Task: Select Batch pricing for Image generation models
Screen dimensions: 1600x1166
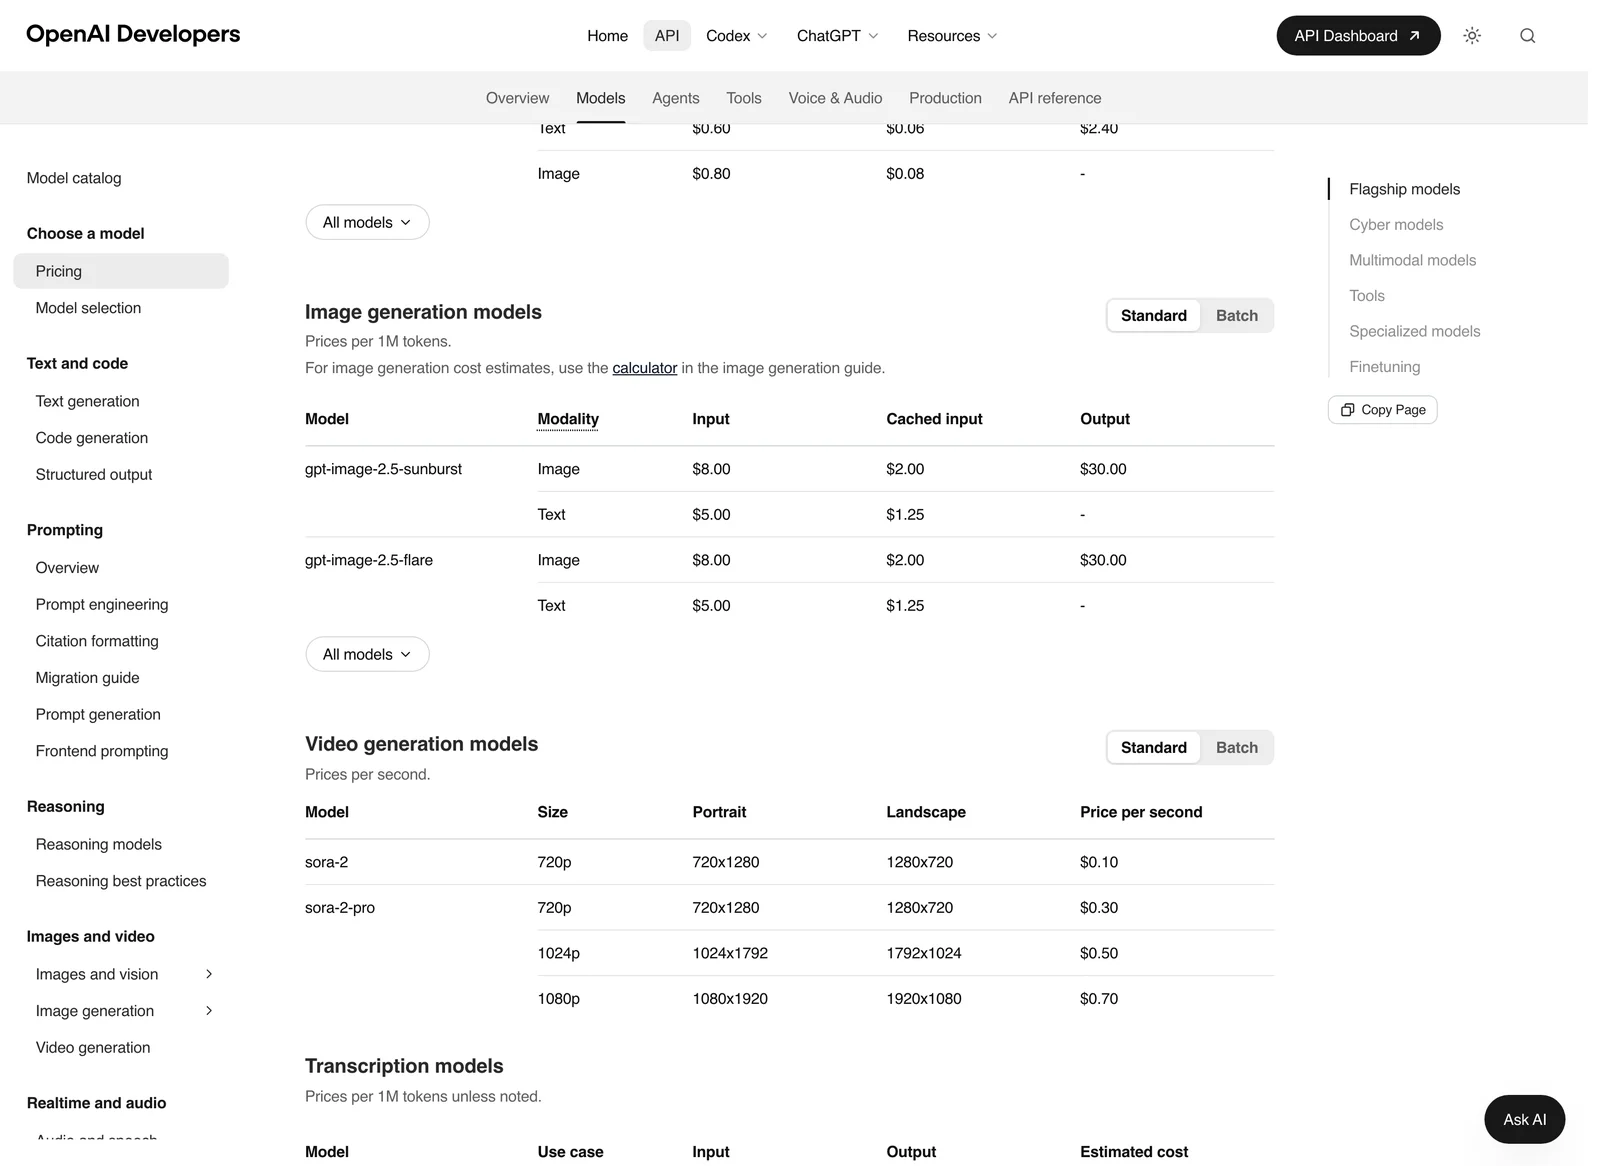Action: click(1237, 316)
